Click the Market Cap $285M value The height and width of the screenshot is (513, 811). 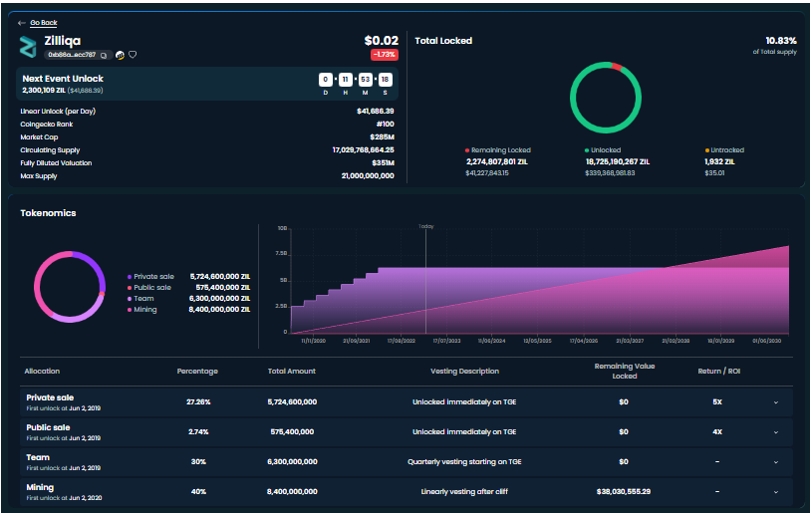point(382,137)
